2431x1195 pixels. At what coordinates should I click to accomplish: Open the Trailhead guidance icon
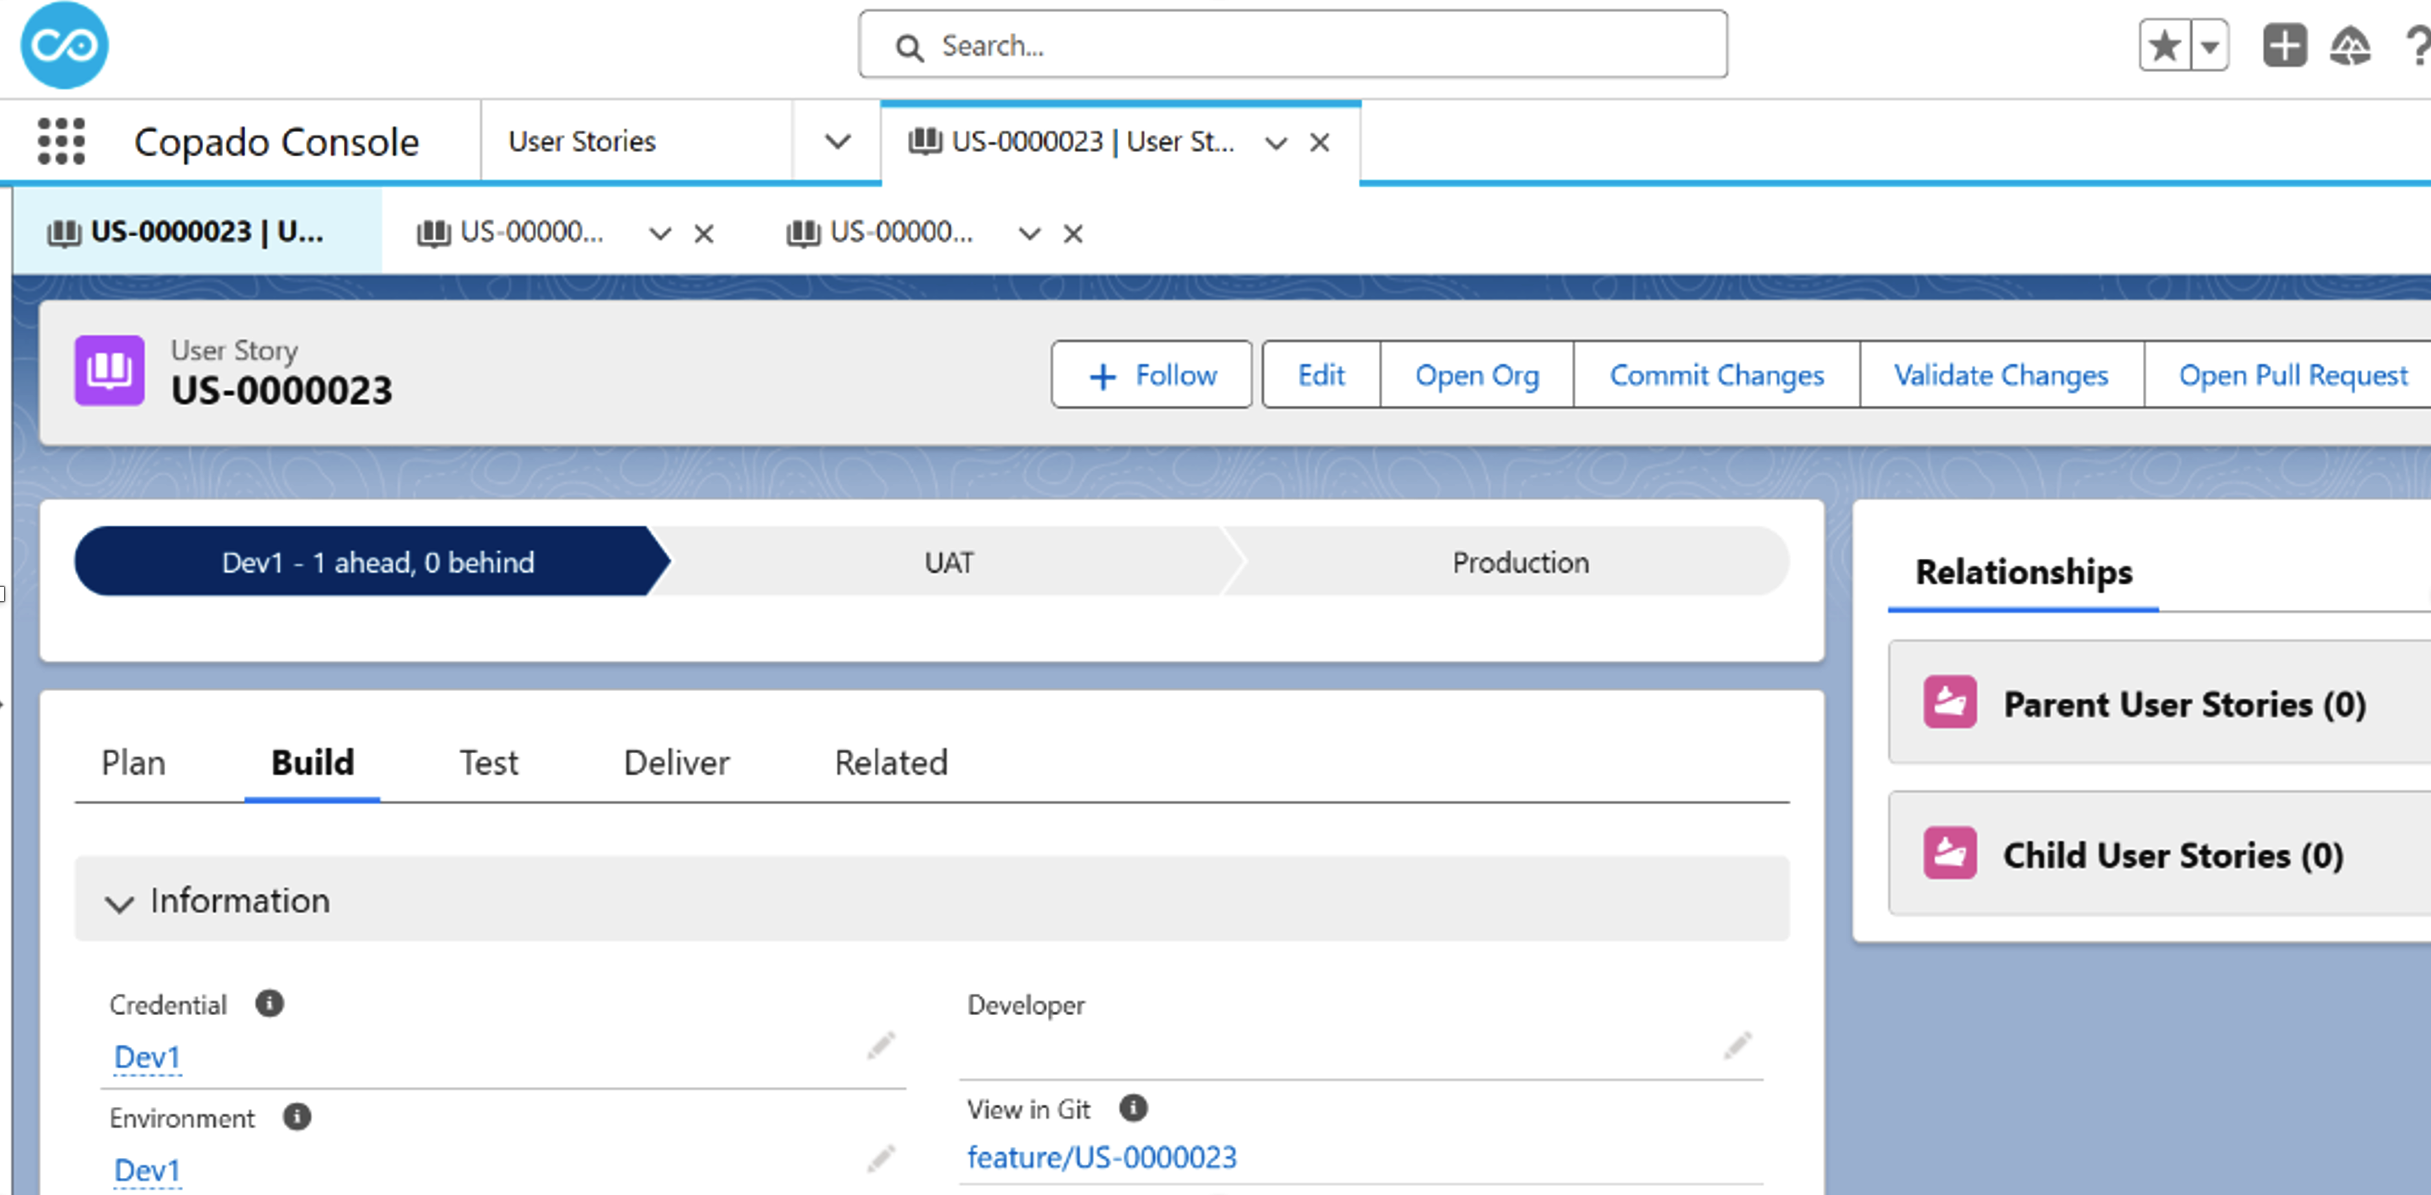coord(2350,46)
